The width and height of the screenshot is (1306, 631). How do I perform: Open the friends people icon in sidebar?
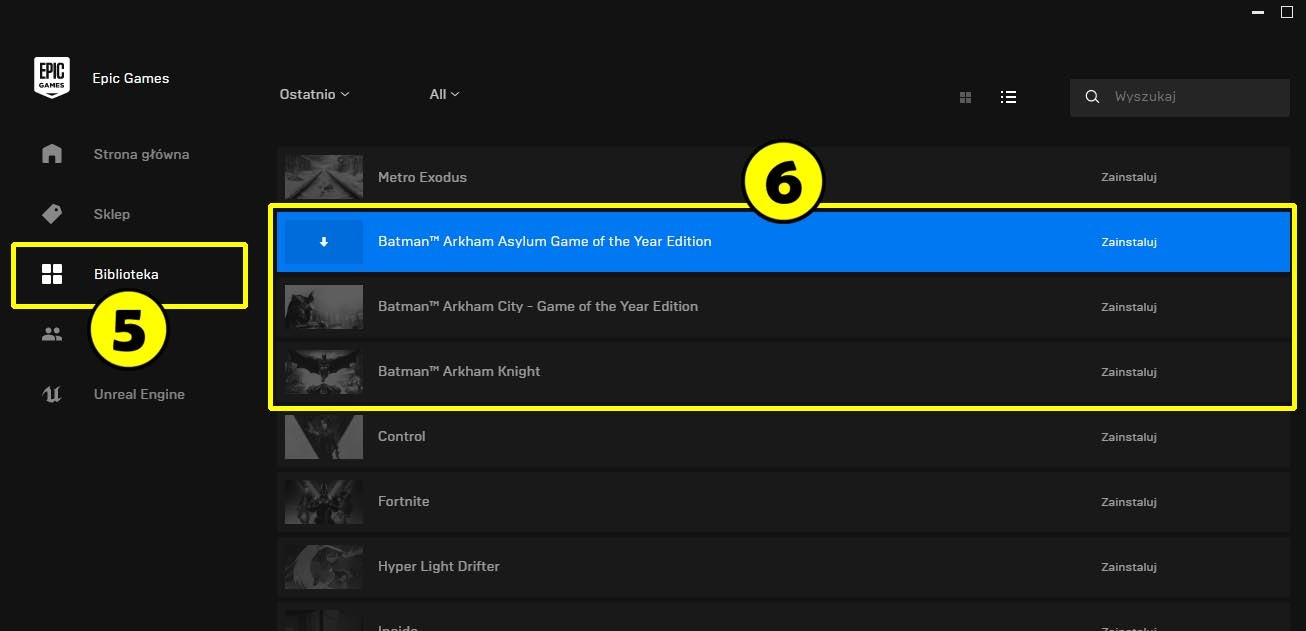52,334
